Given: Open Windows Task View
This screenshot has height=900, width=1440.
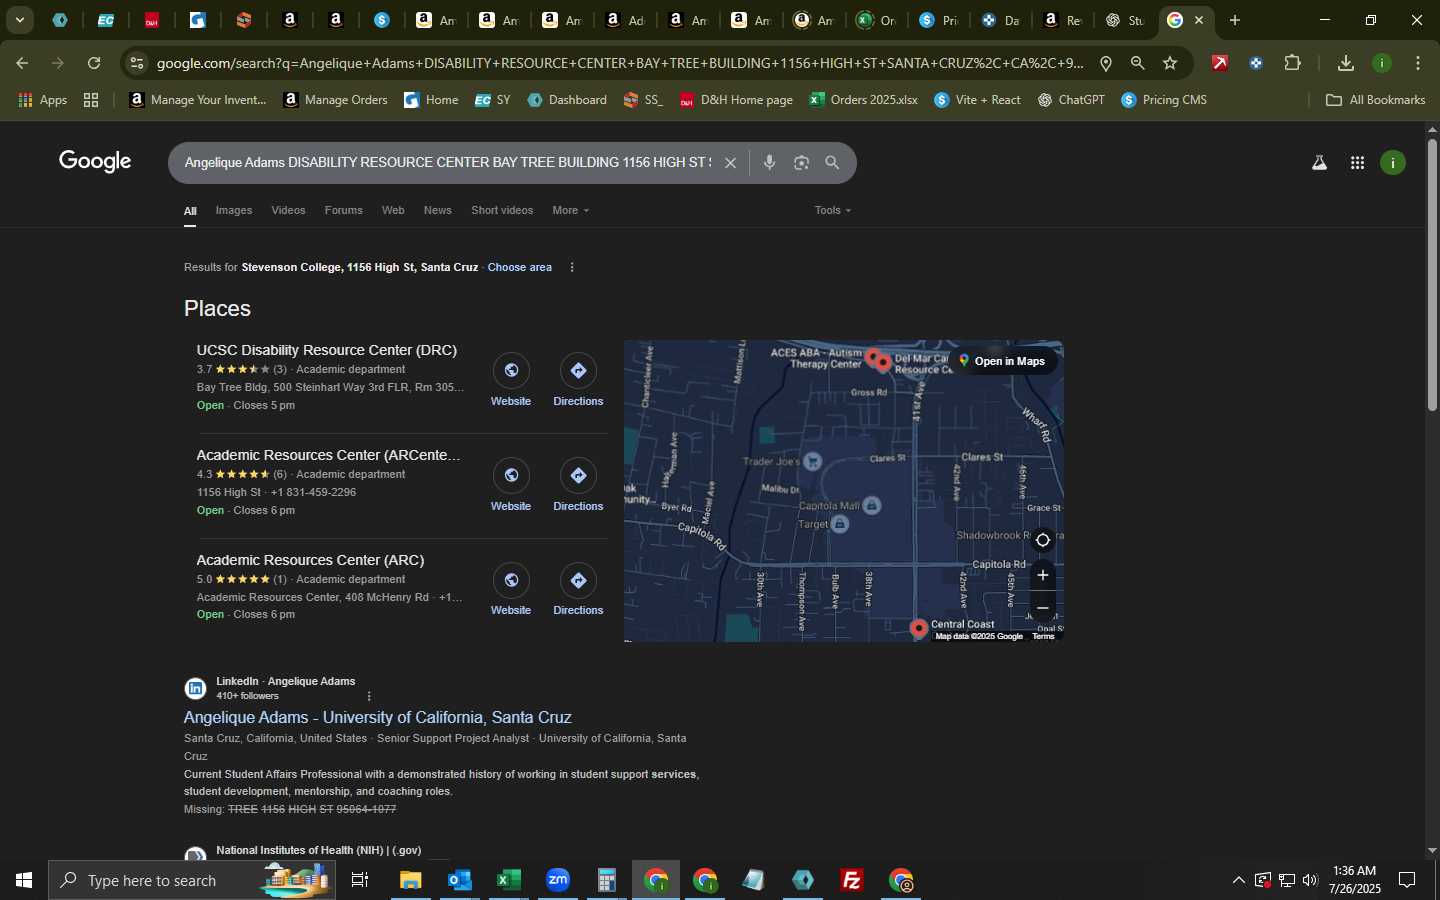Looking at the screenshot, I should pos(360,880).
